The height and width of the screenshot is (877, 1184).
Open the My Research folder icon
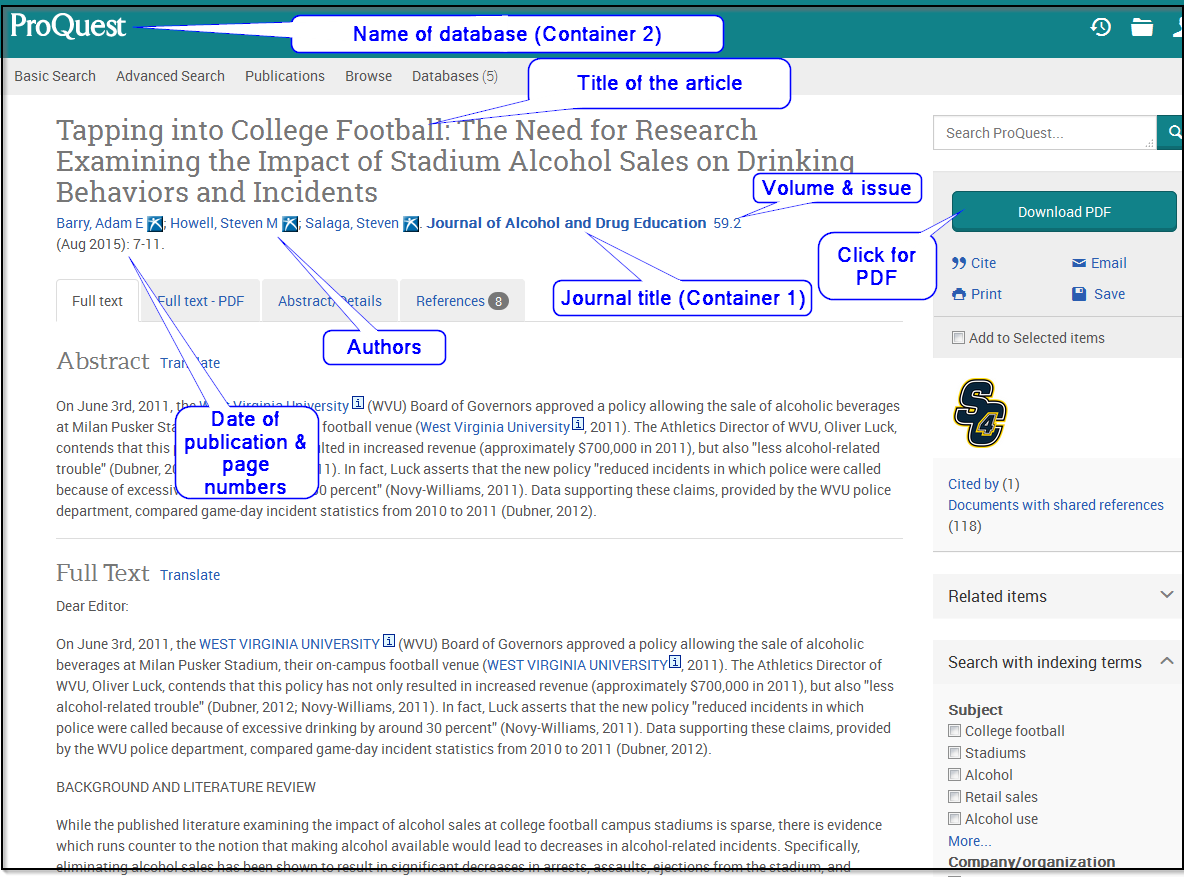click(1142, 27)
